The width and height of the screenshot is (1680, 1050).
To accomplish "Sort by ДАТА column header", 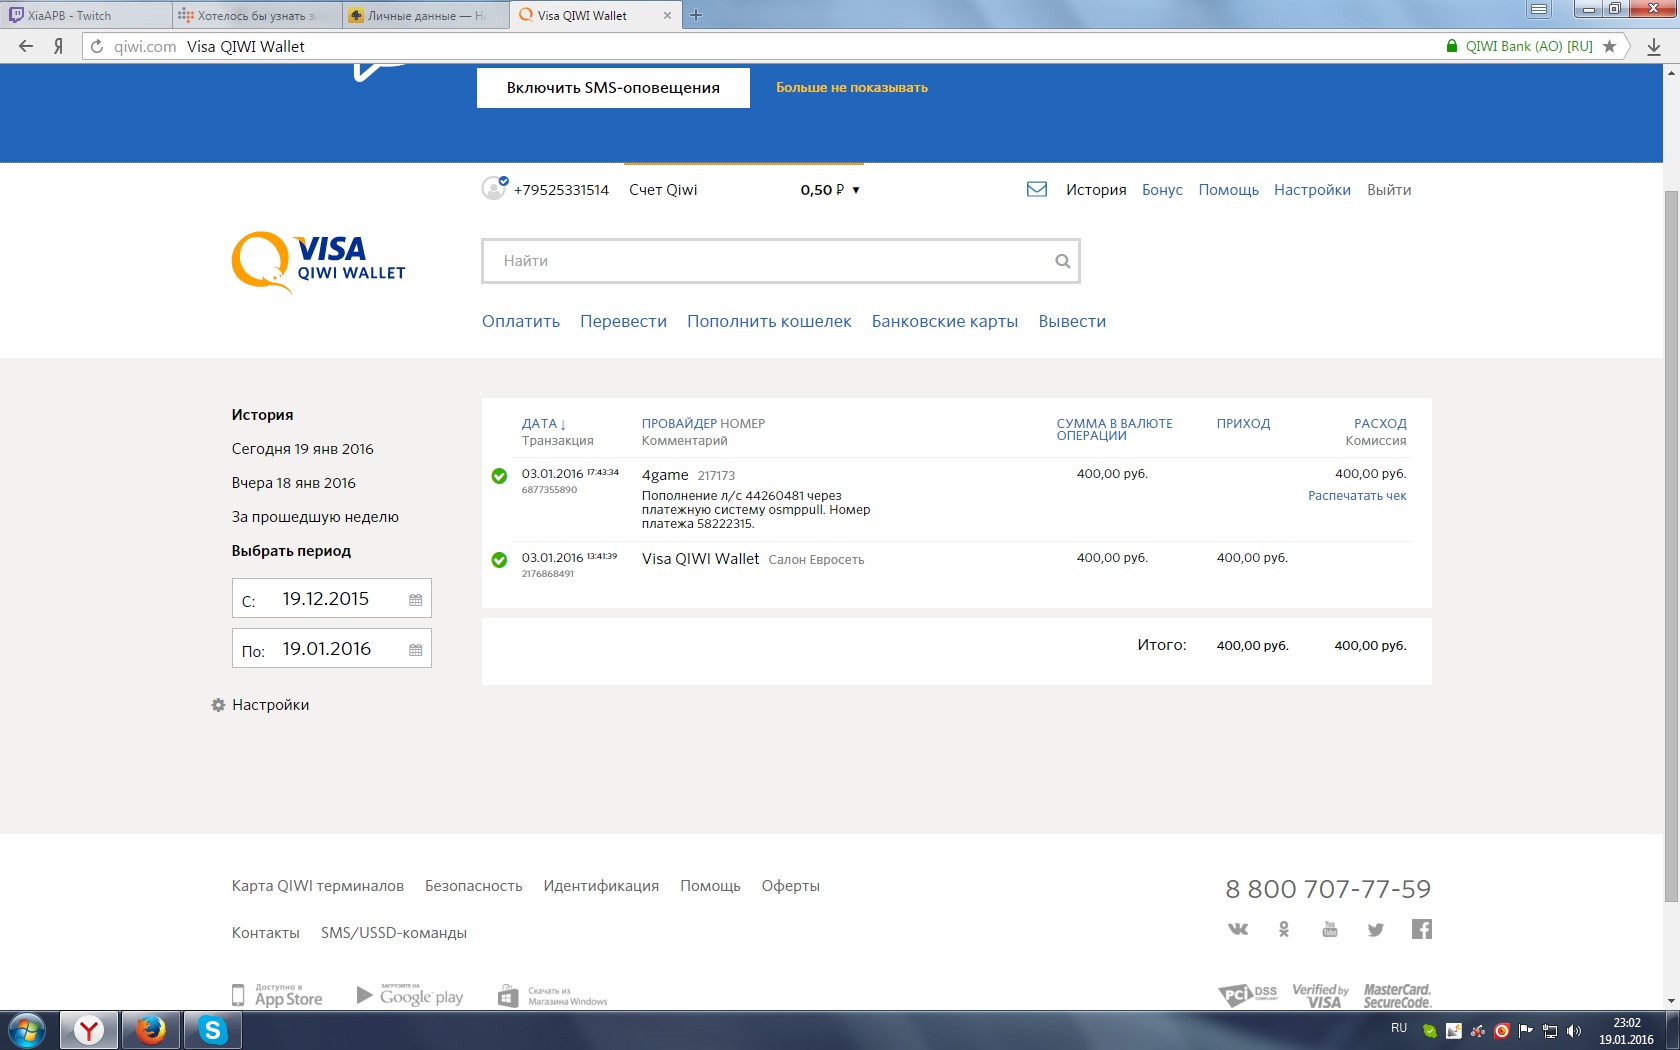I will coord(544,424).
